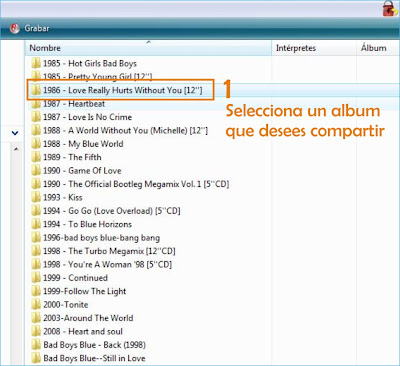Click folder icon of 1986 - Love Really Hurts

[x=36, y=90]
